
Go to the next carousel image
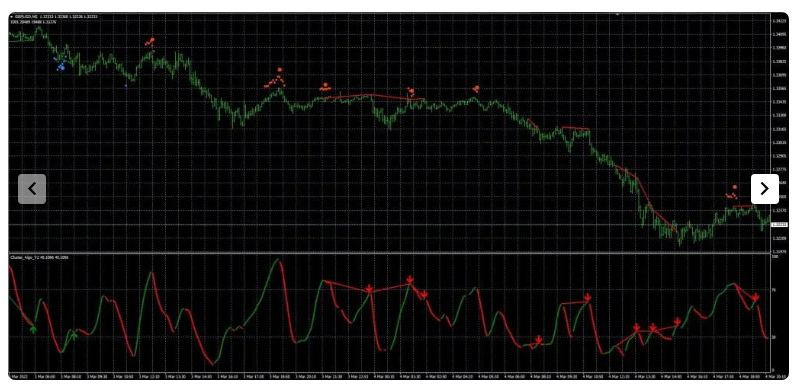click(765, 189)
